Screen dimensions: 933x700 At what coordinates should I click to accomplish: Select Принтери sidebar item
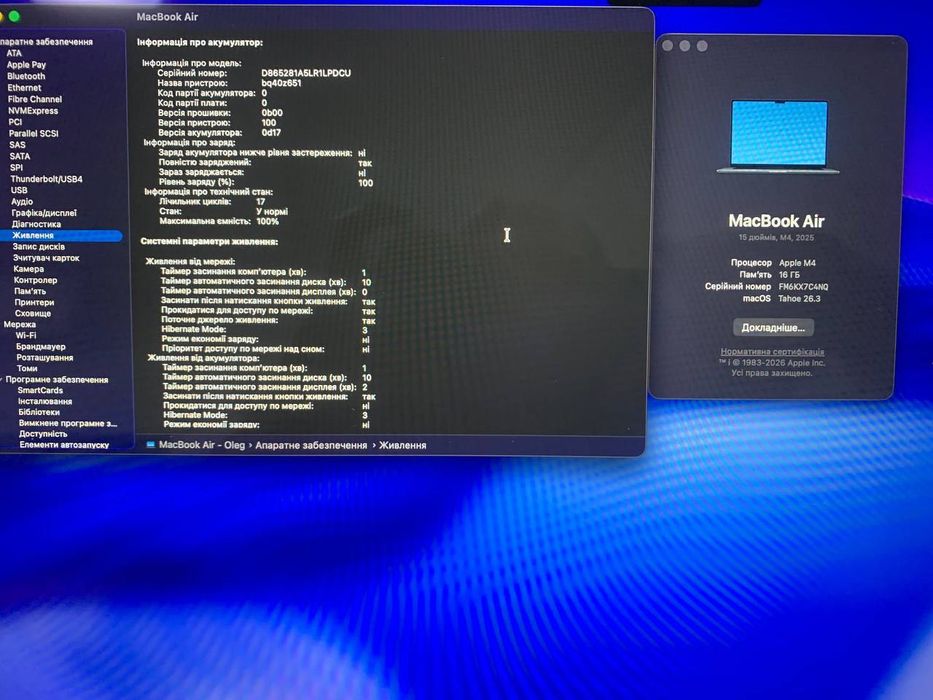click(x=35, y=302)
